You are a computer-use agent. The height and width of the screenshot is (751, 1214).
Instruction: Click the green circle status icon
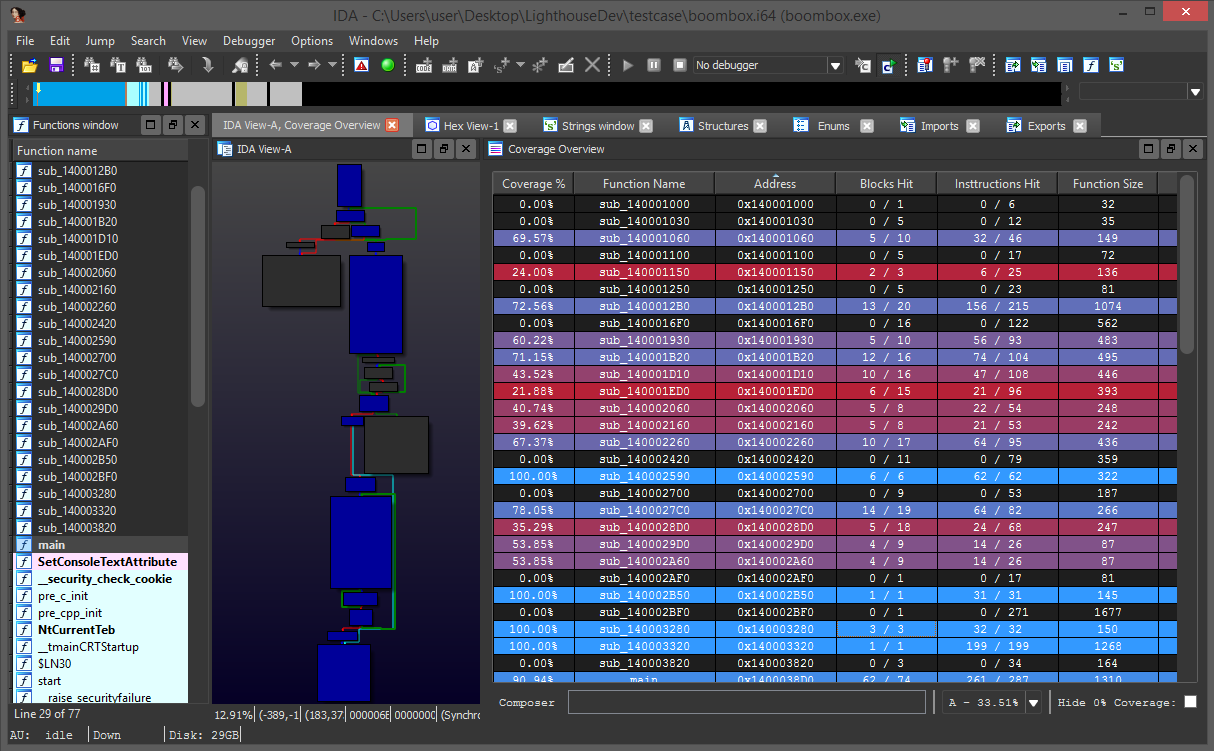tap(388, 65)
